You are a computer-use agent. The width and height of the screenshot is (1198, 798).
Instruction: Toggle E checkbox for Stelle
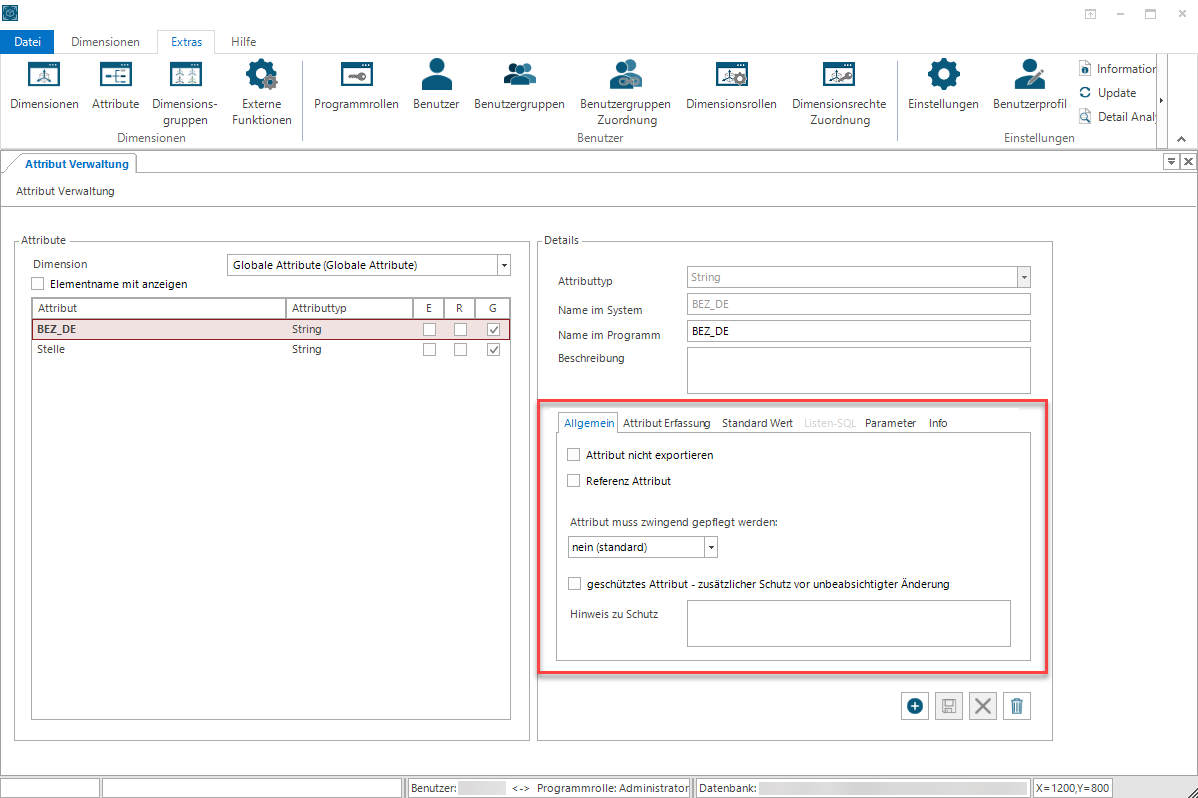tap(429, 349)
